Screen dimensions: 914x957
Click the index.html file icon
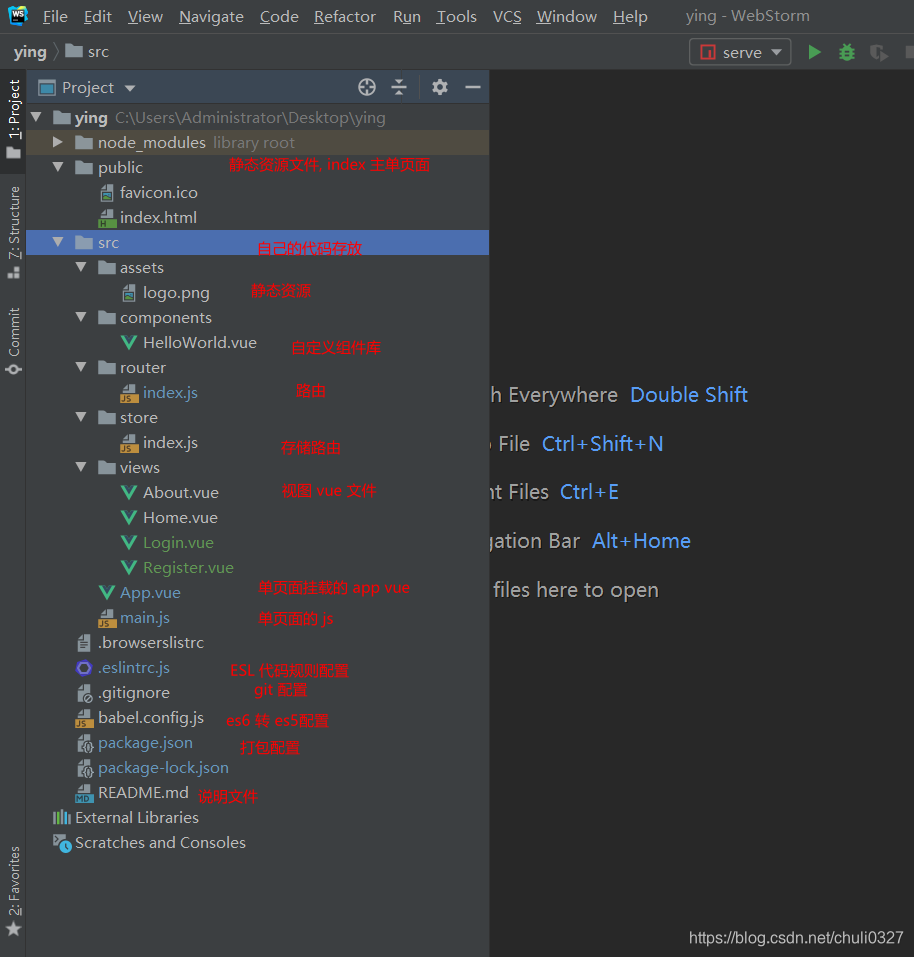pos(107,218)
